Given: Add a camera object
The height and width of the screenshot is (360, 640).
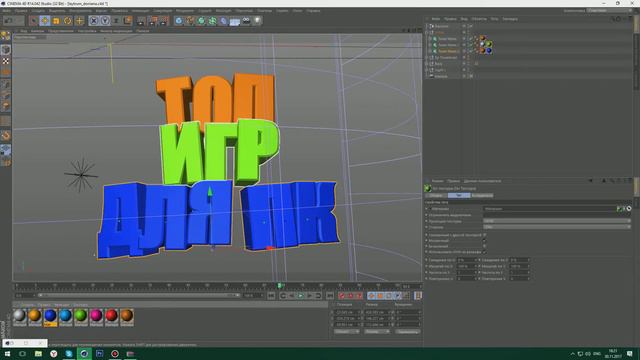Looking at the screenshot, I should 246,20.
